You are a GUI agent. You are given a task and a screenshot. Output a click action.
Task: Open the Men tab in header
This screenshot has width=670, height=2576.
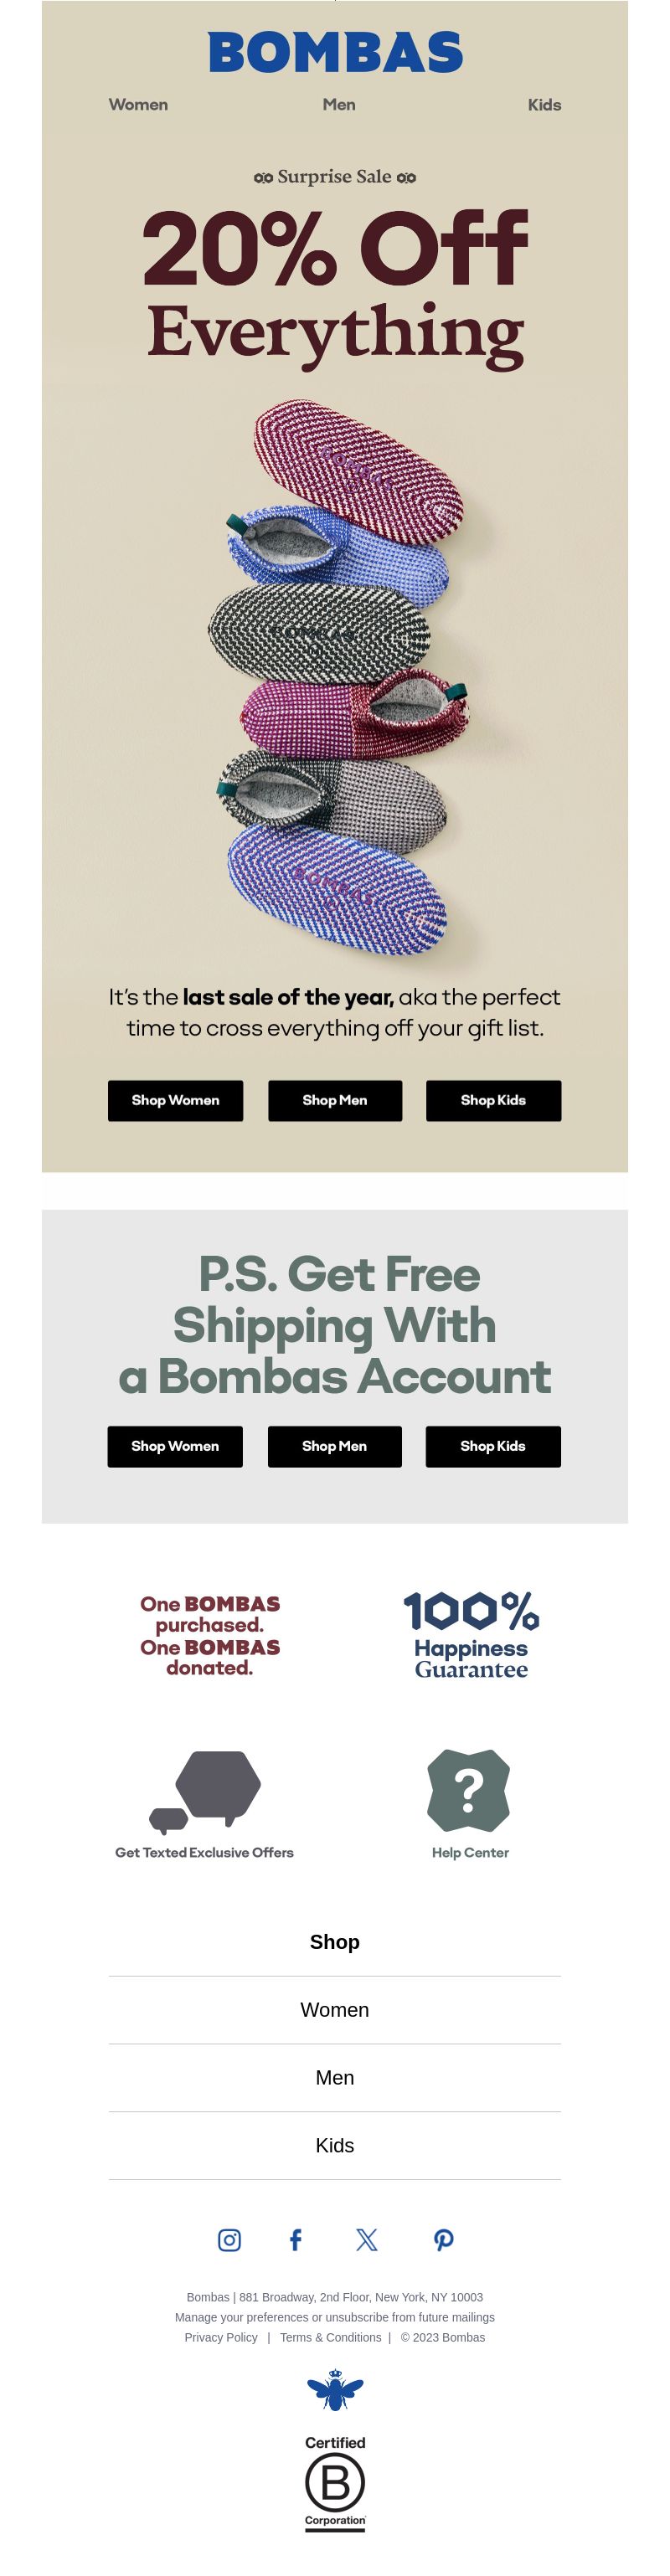point(339,104)
